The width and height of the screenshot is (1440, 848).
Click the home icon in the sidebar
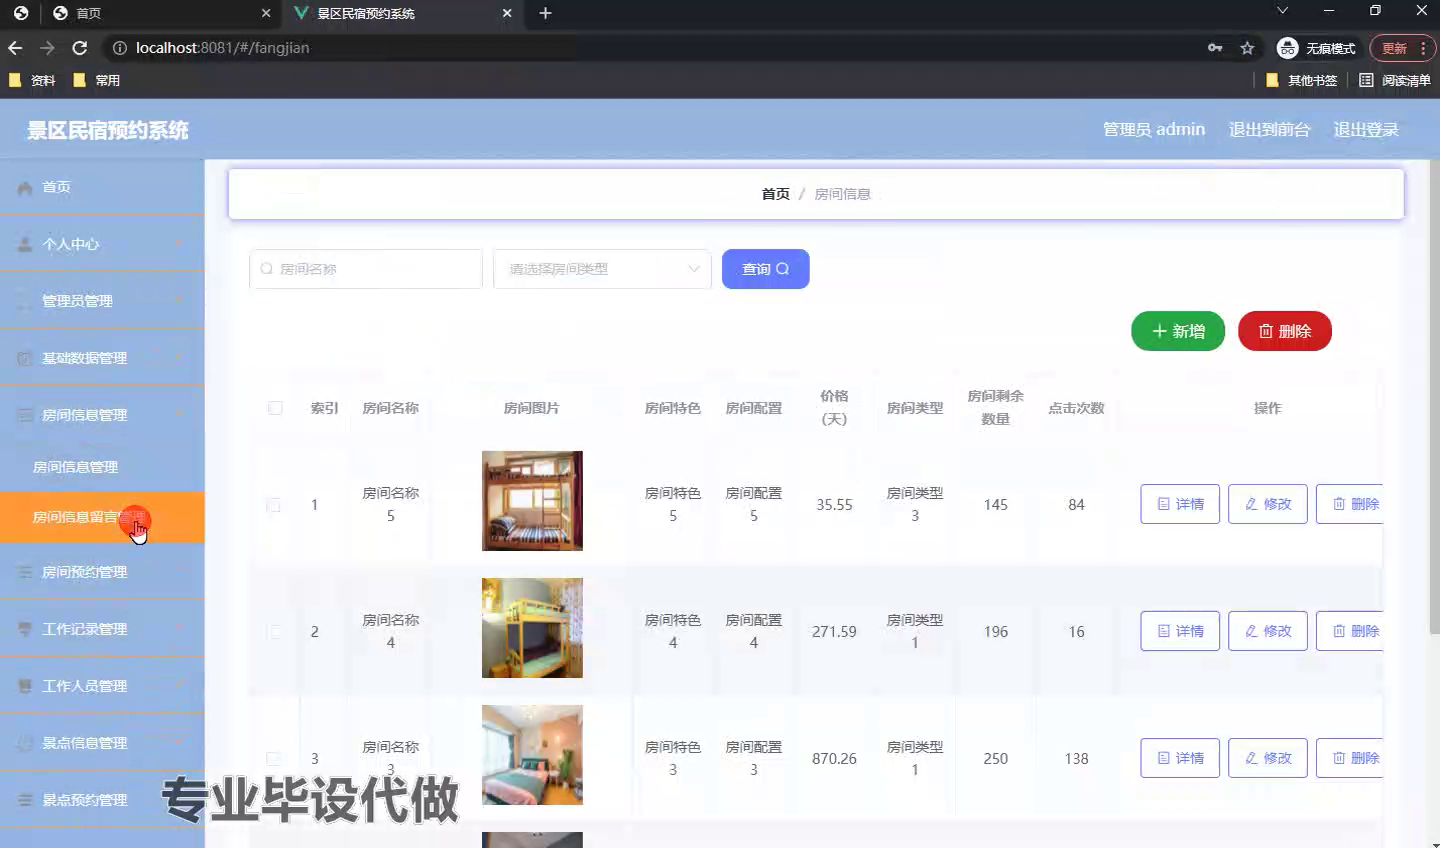[x=25, y=188]
